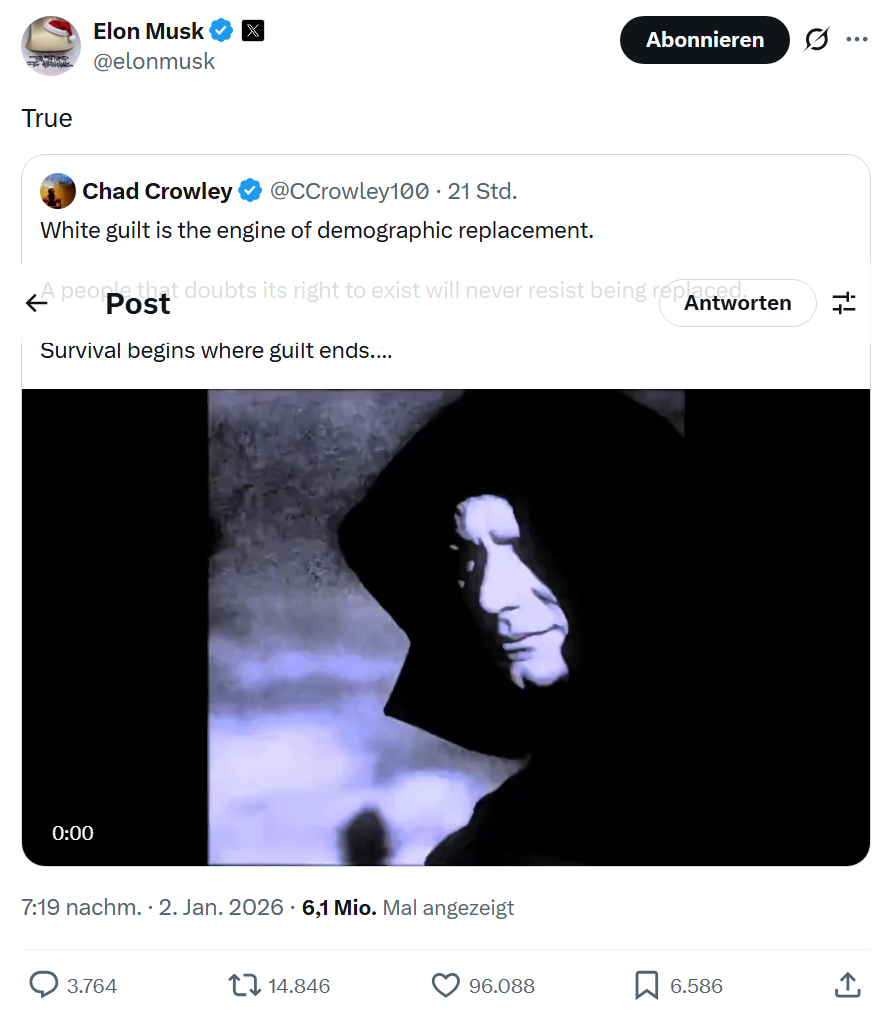
Task: Click the blue verified badge beside Elon Musk
Action: coord(222,31)
